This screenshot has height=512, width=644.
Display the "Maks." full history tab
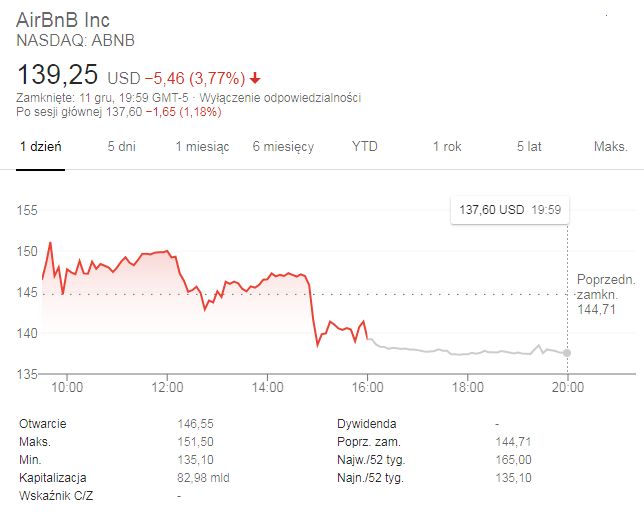click(x=611, y=147)
